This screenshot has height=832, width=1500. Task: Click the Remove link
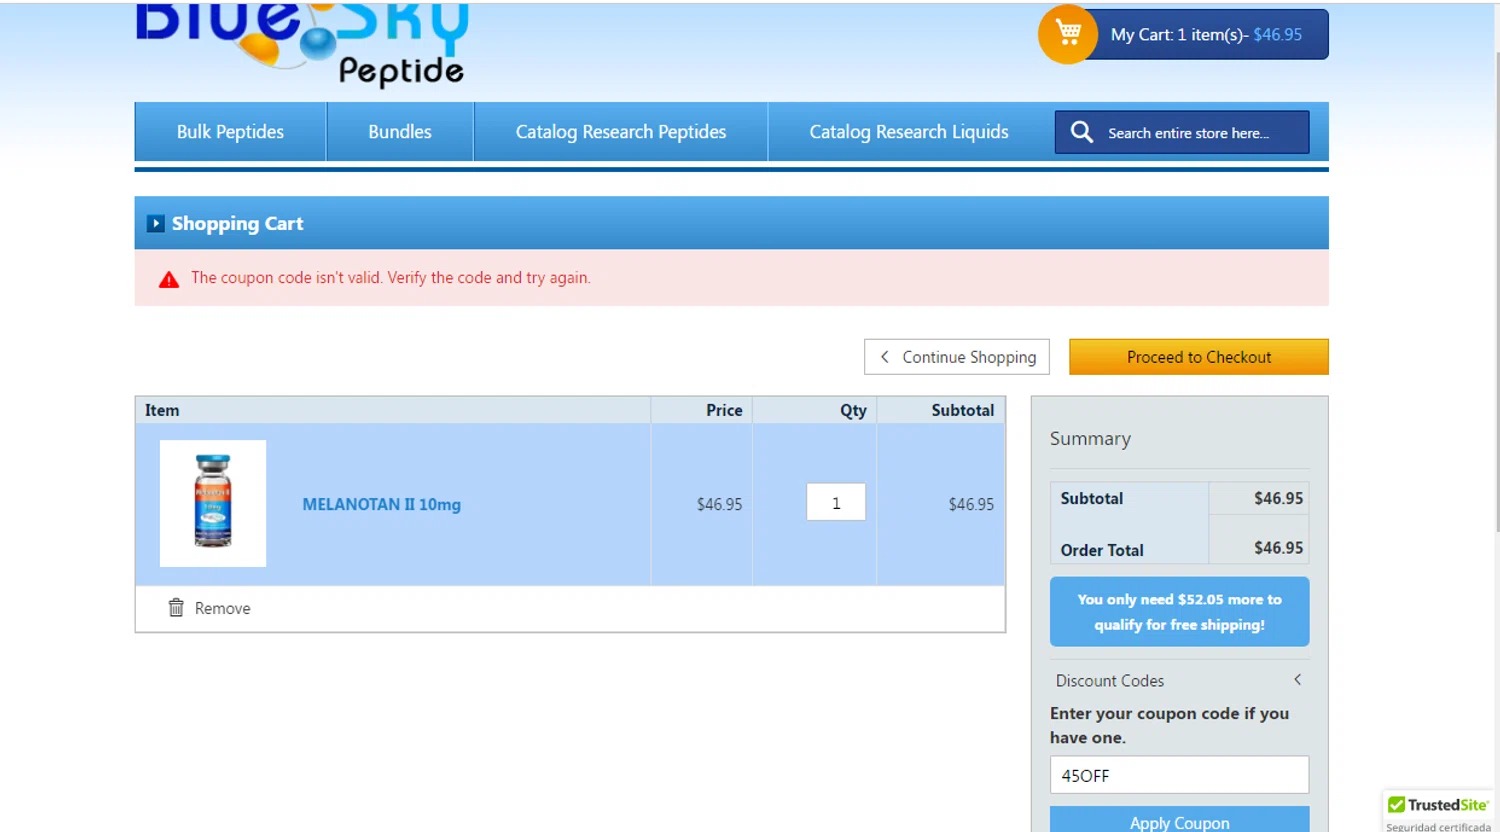click(x=223, y=608)
